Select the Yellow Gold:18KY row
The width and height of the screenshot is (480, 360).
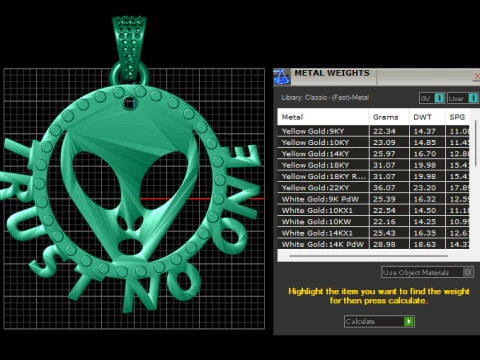tap(373, 165)
